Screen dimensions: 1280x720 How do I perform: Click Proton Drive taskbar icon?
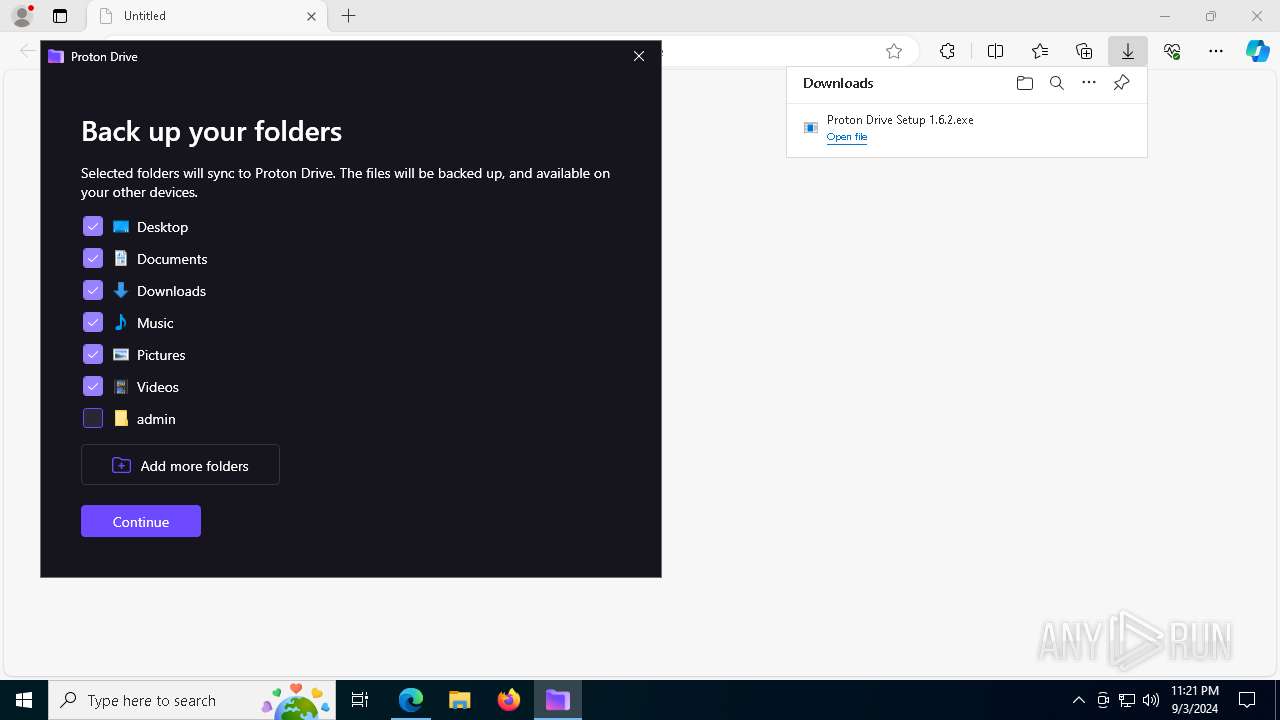pyautogui.click(x=557, y=700)
